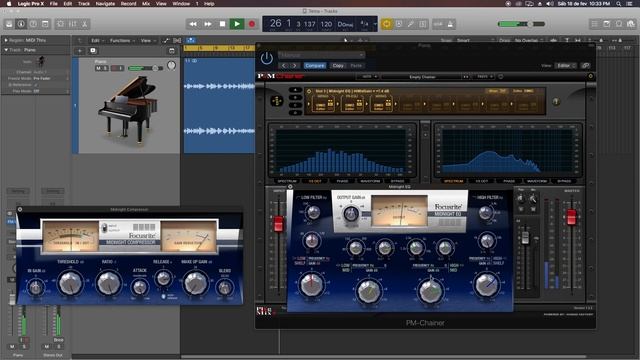Open the tracks Functions menu

tap(121, 40)
